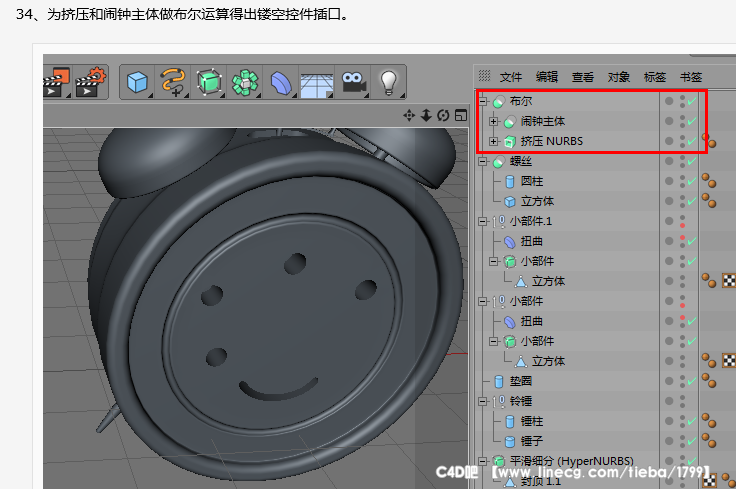Toggle the enable checkmark for 螺丝
This screenshot has height=489, width=736.
(x=692, y=161)
